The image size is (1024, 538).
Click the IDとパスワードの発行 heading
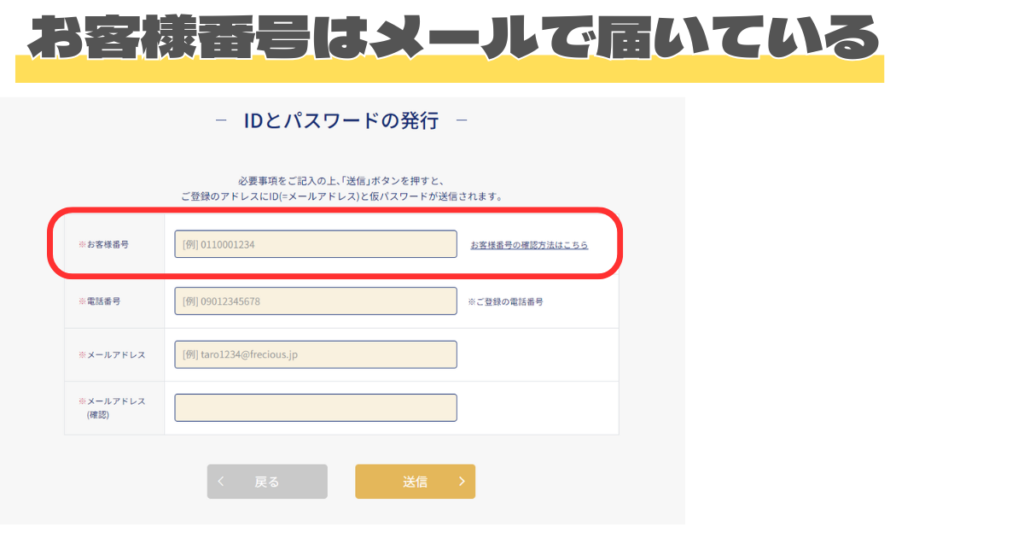point(341,122)
